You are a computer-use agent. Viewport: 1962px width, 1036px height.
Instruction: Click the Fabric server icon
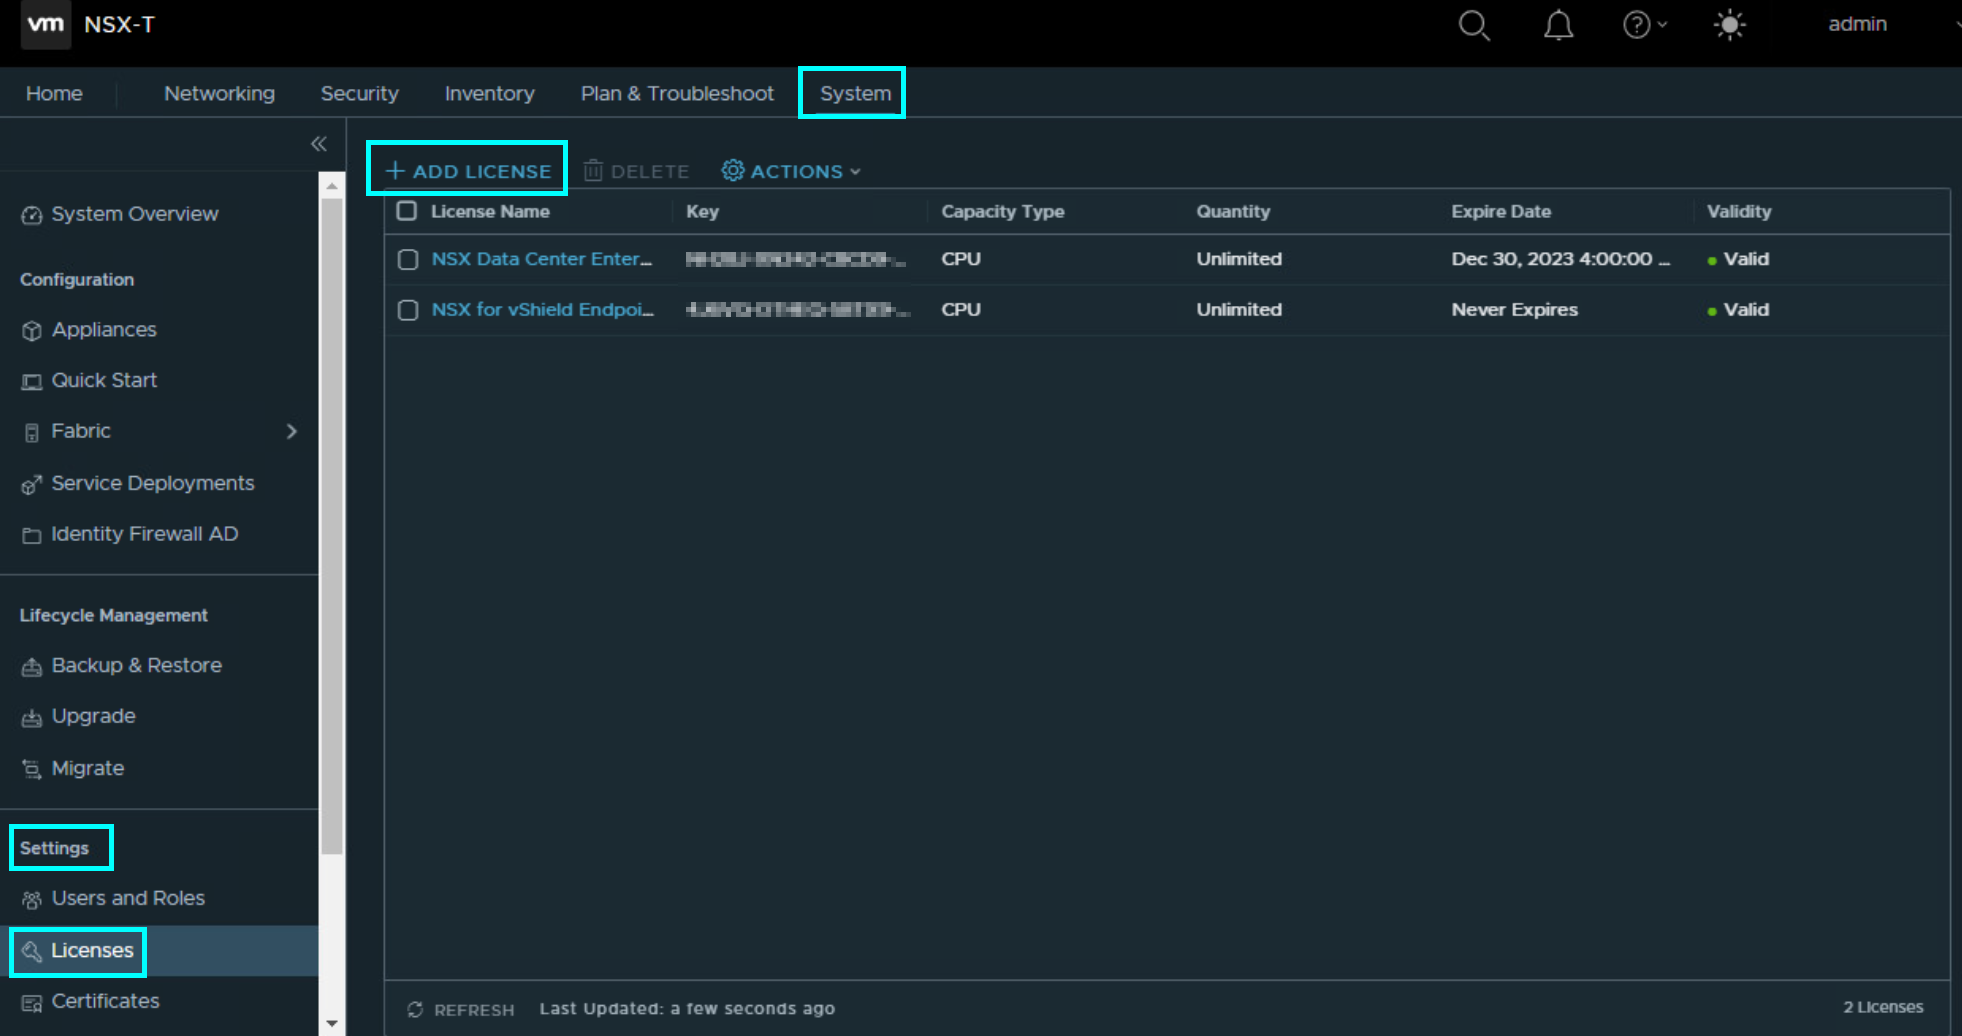pyautogui.click(x=32, y=432)
